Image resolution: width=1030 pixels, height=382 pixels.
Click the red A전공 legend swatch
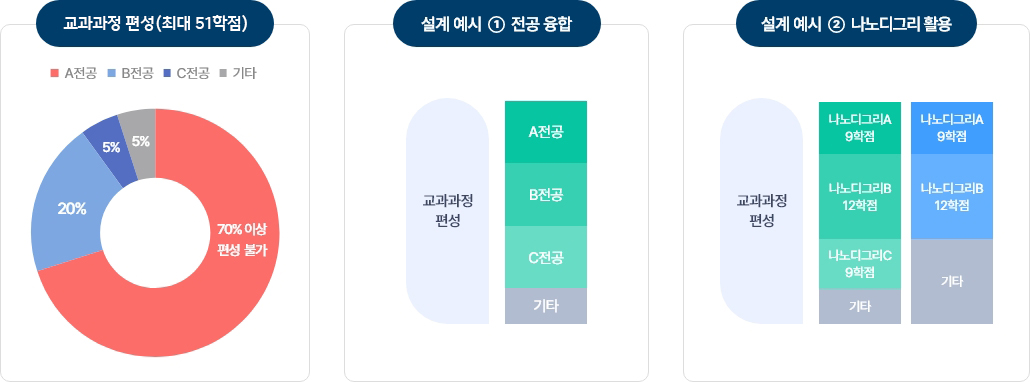55,74
